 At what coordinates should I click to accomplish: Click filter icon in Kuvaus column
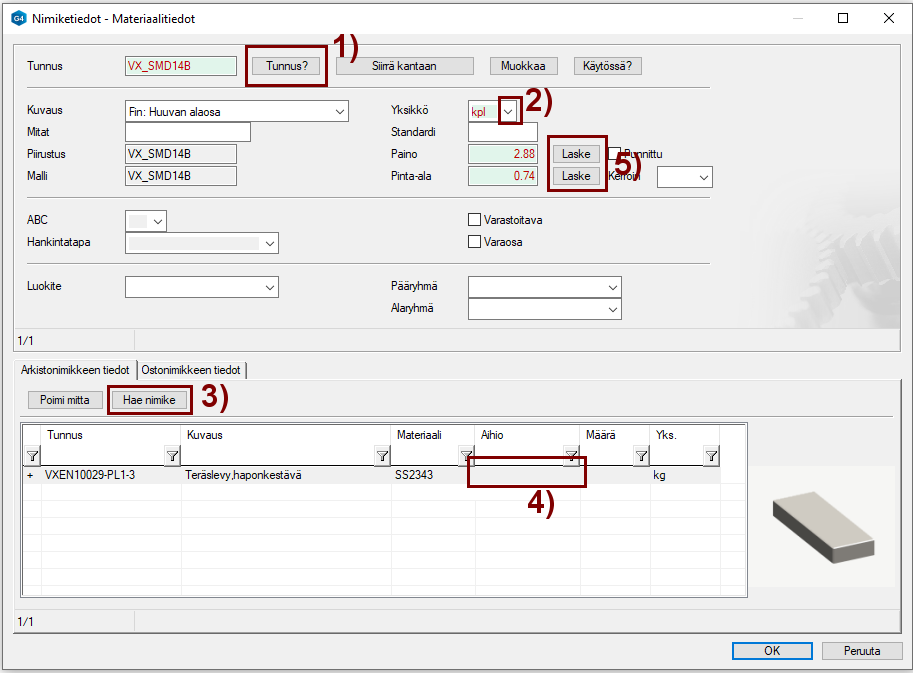[382, 457]
